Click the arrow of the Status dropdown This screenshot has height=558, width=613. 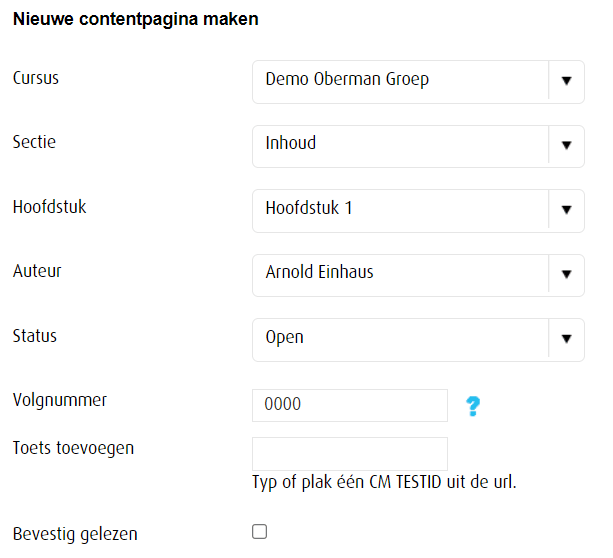566,339
